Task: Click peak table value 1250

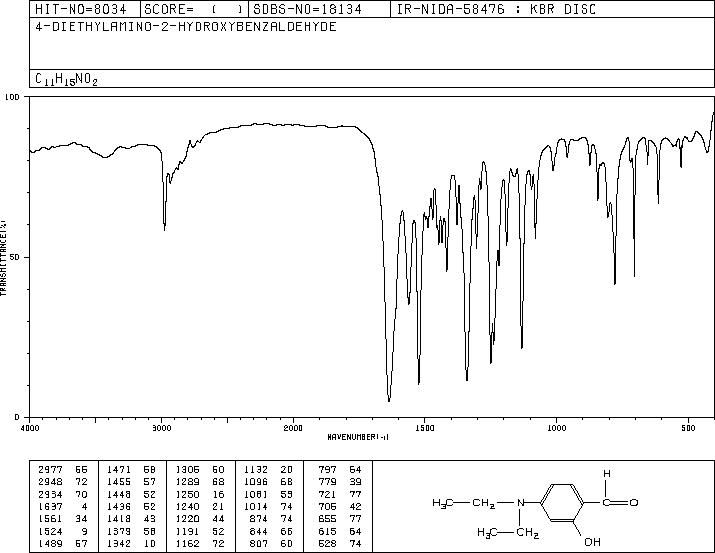Action: pos(187,494)
